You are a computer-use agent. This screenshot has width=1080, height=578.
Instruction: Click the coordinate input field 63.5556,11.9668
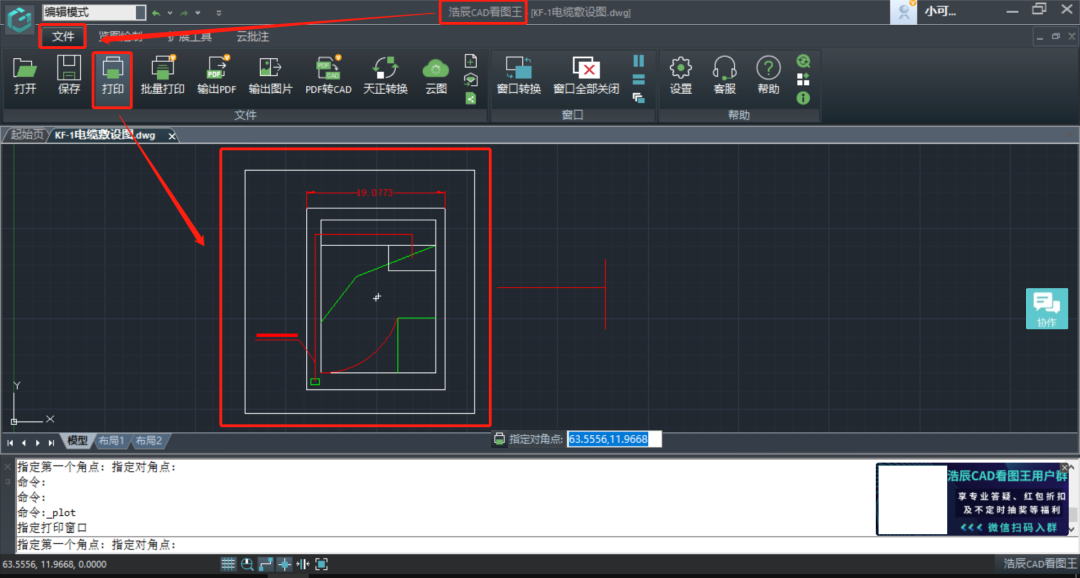614,439
